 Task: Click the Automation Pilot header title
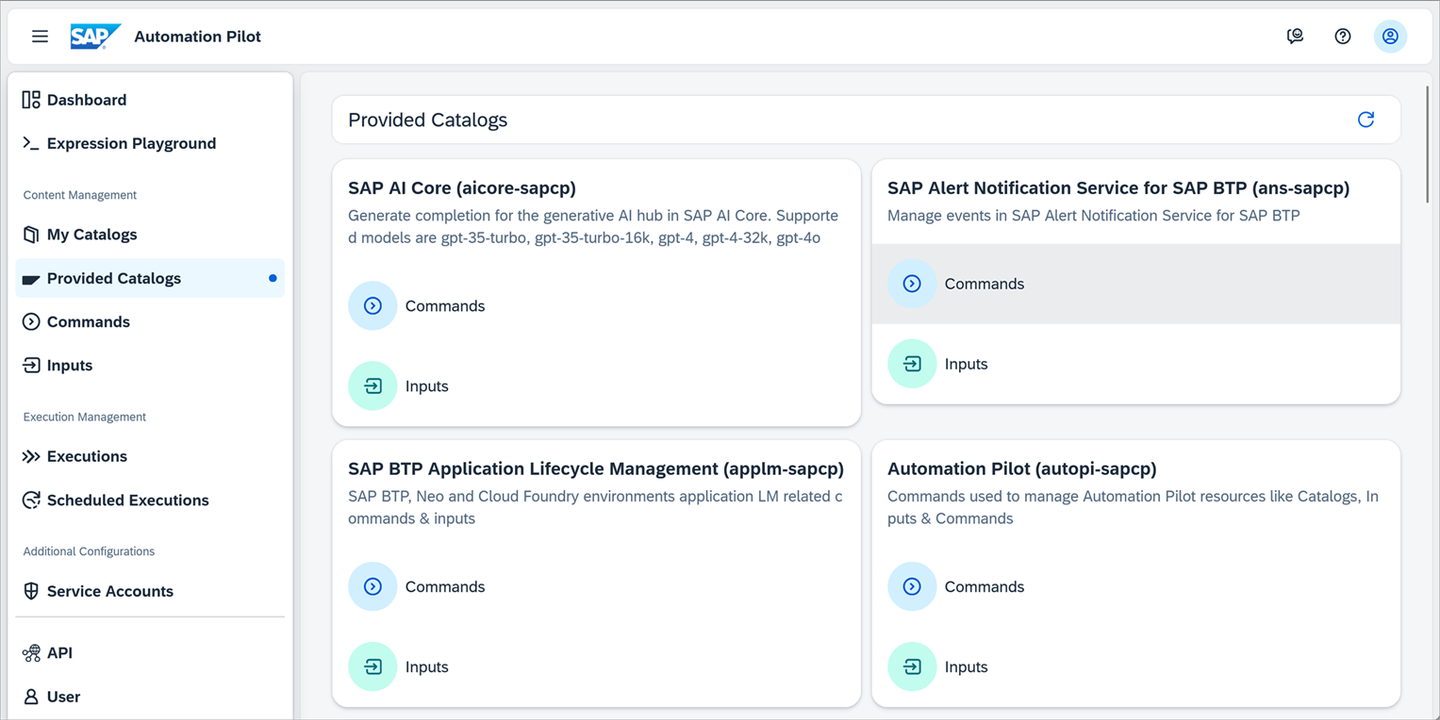pyautogui.click(x=198, y=36)
